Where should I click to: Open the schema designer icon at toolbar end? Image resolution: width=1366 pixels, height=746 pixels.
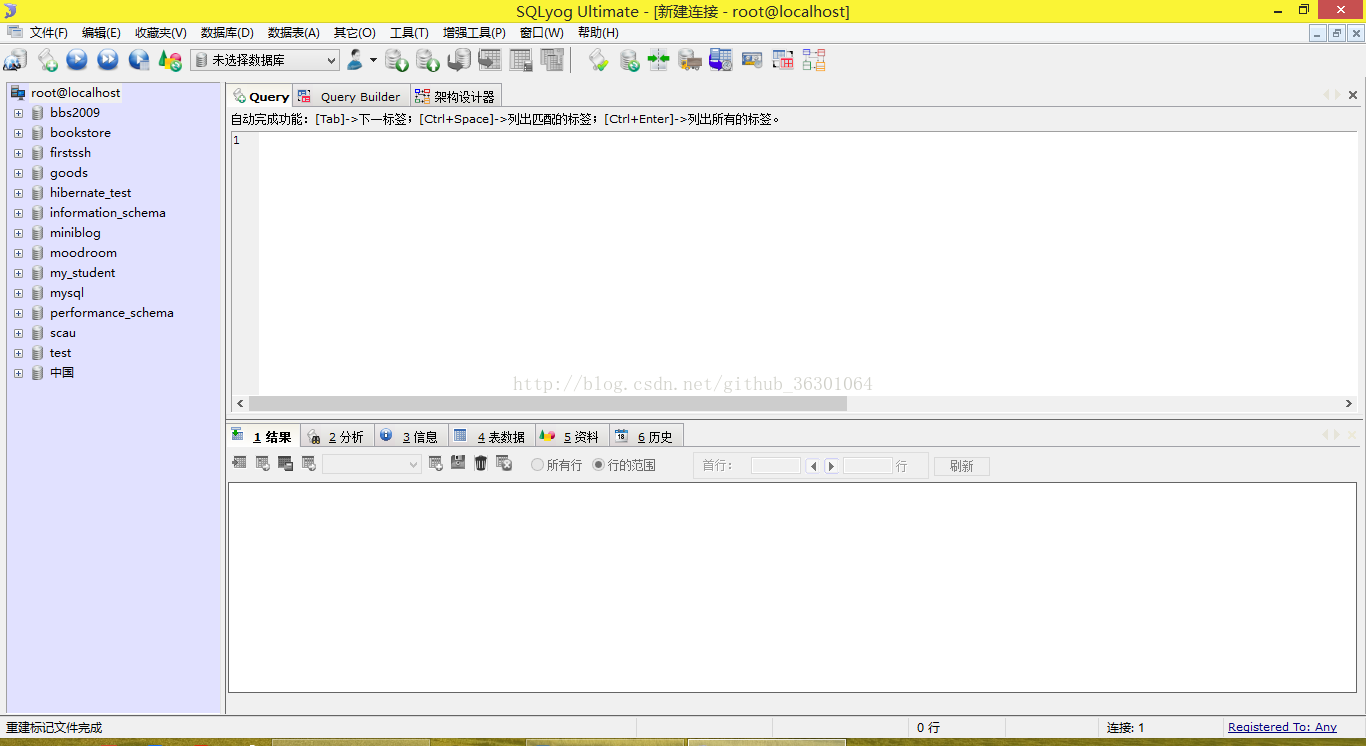814,60
